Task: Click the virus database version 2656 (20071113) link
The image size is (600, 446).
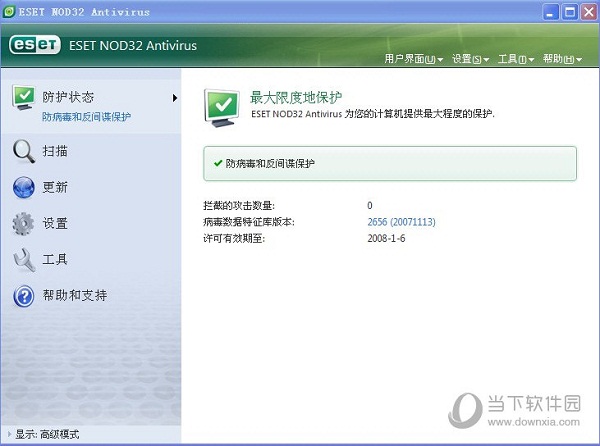Action: click(x=401, y=222)
